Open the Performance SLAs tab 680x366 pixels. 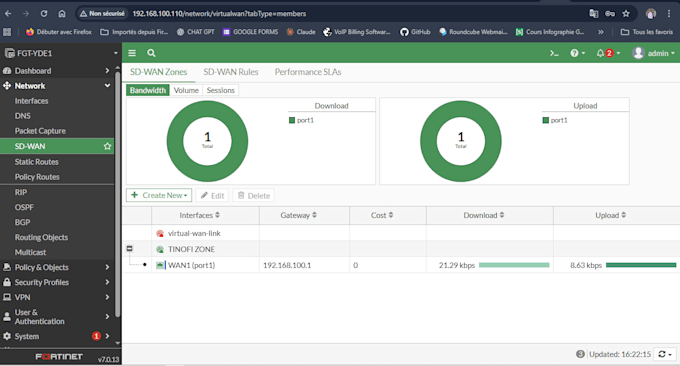click(308, 72)
